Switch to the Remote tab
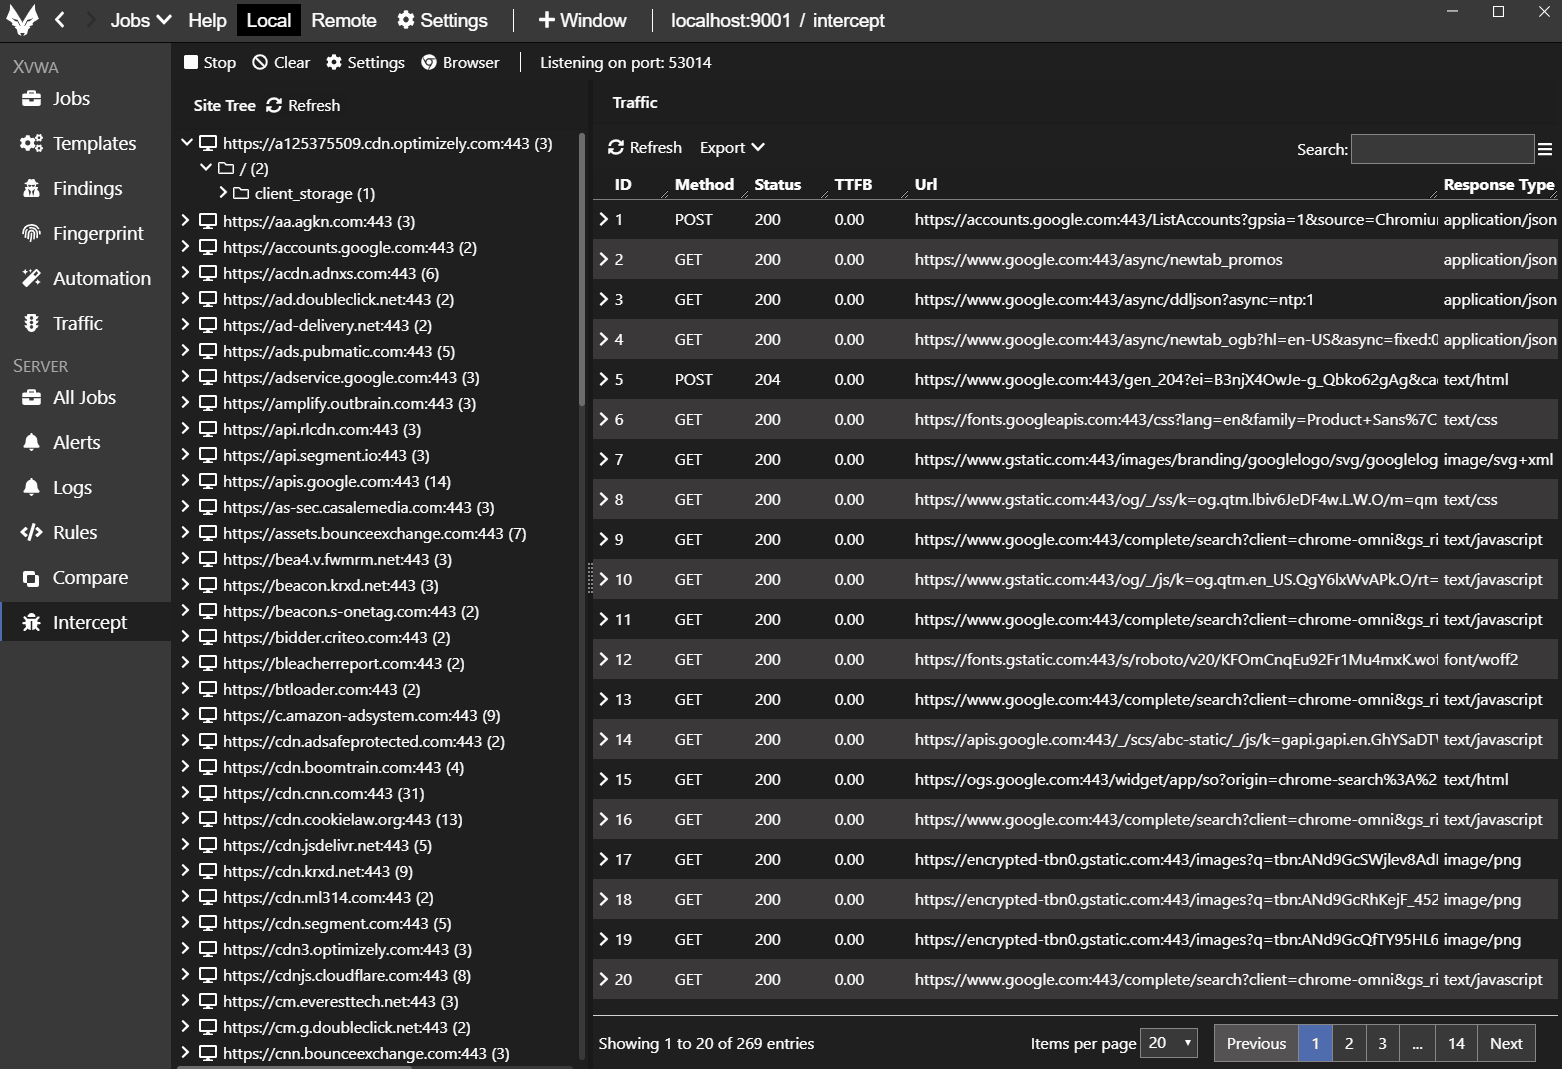 [x=343, y=20]
